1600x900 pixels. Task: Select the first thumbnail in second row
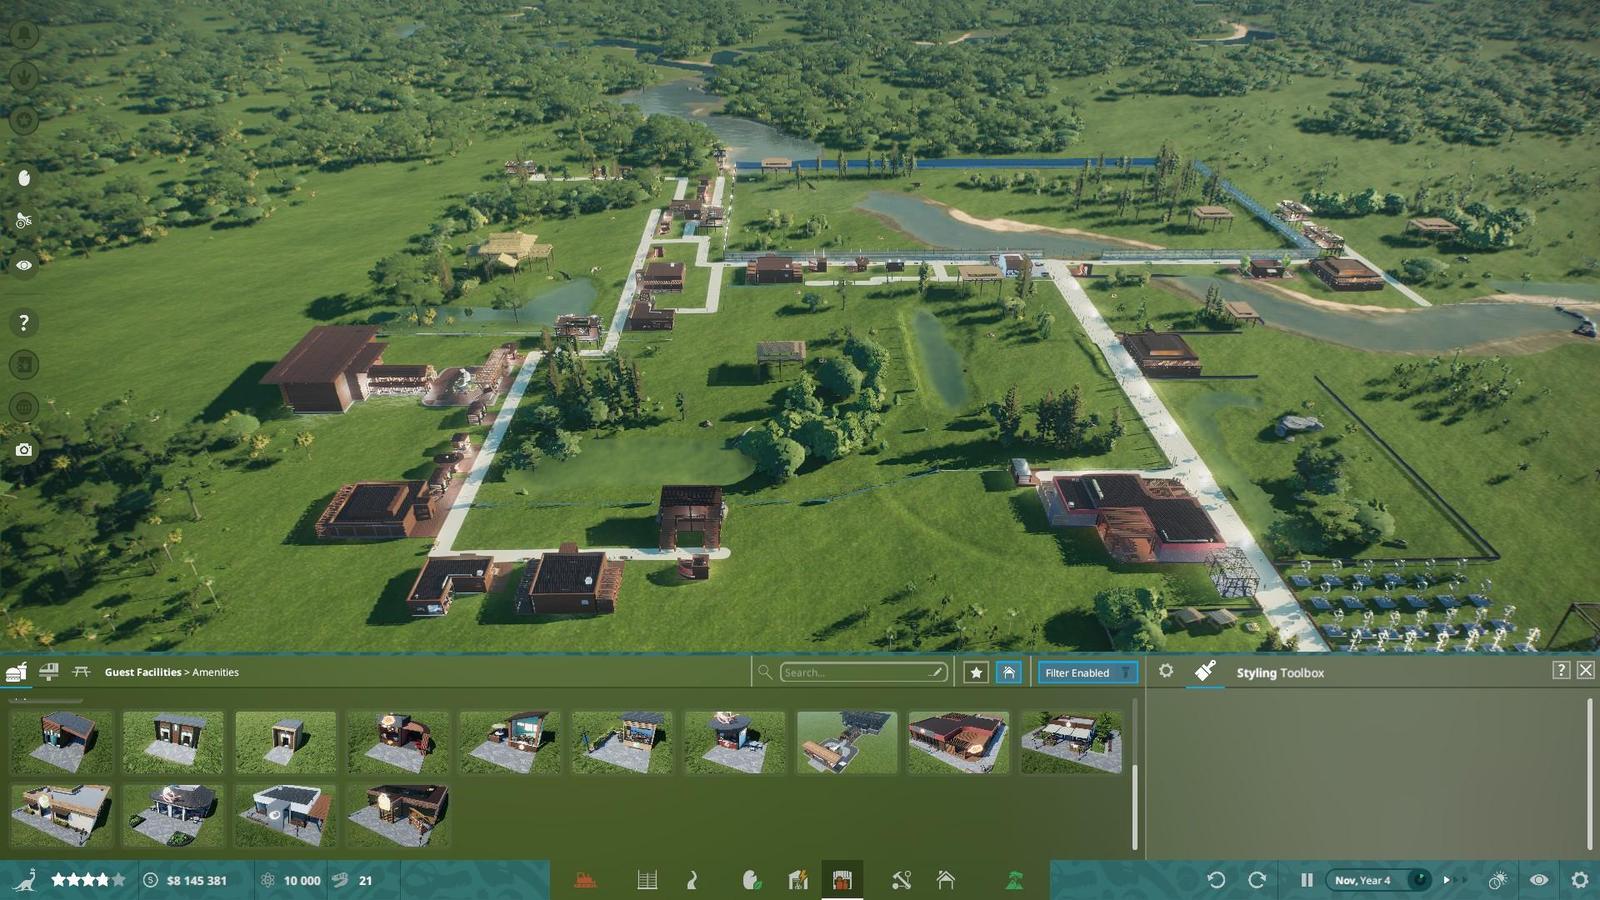(x=62, y=815)
